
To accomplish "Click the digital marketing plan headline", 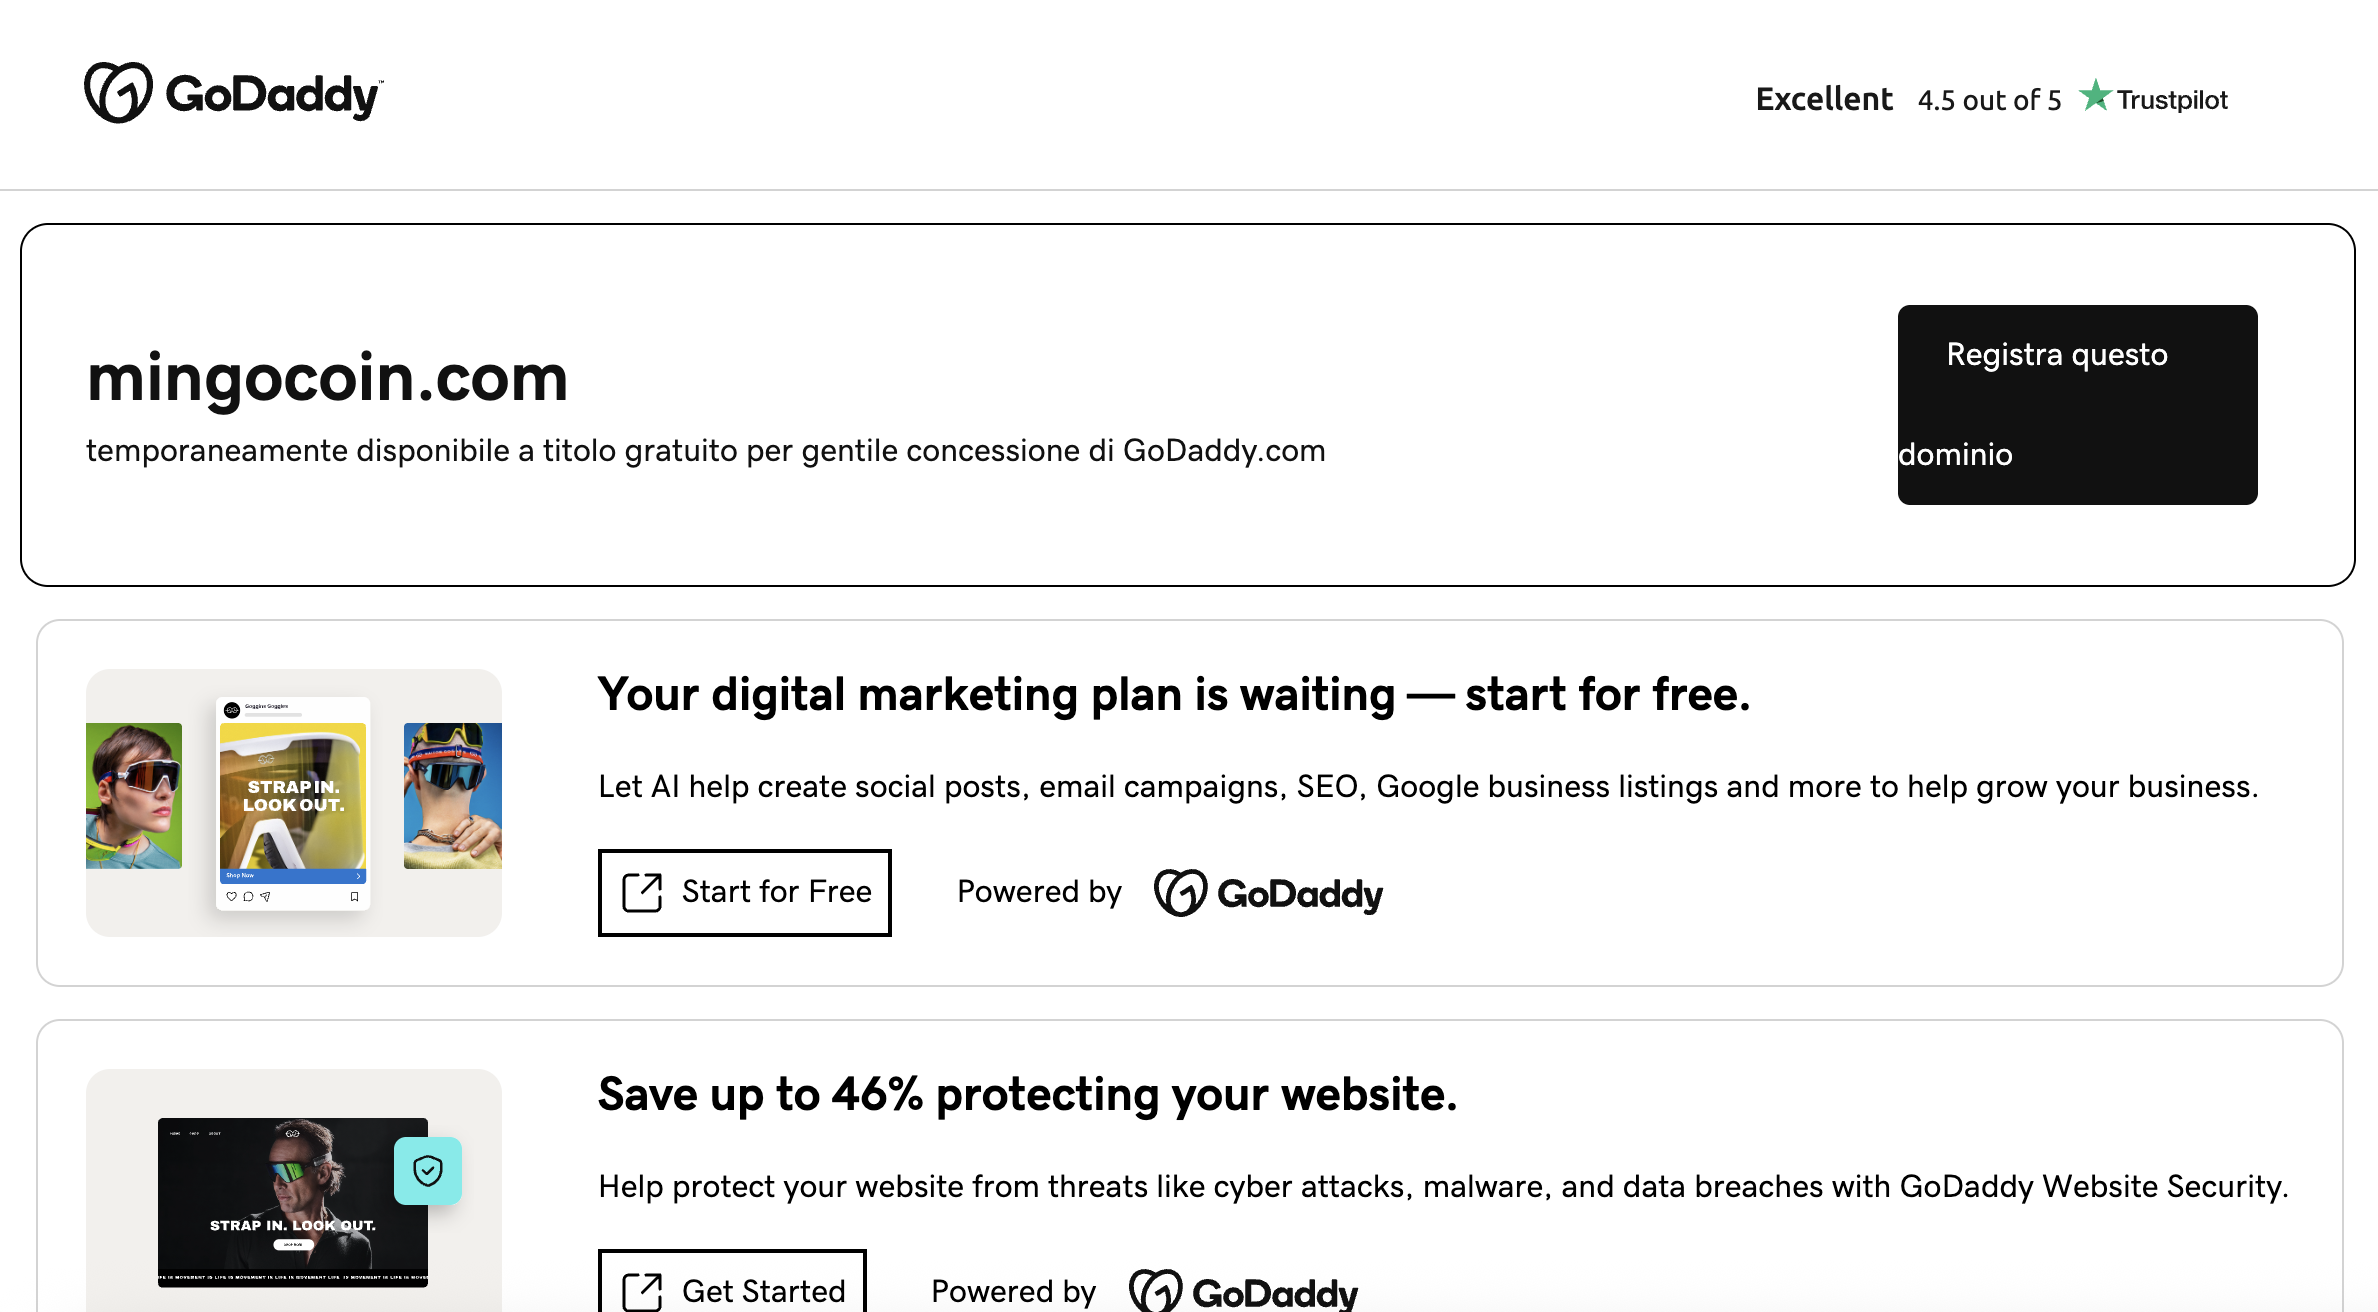I will [x=1173, y=694].
